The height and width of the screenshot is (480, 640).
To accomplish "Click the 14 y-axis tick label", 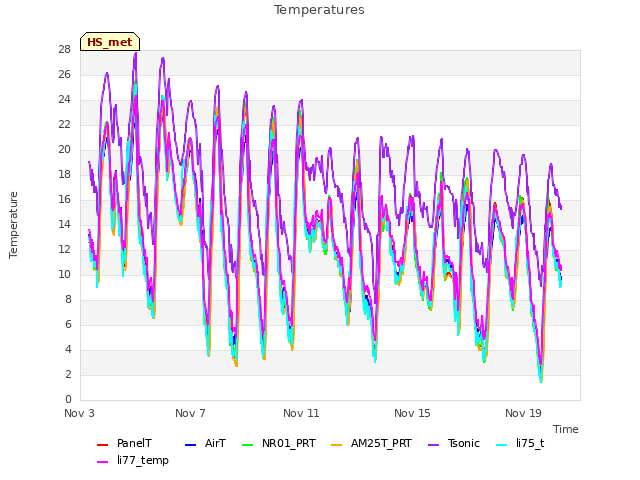I will click(65, 224).
